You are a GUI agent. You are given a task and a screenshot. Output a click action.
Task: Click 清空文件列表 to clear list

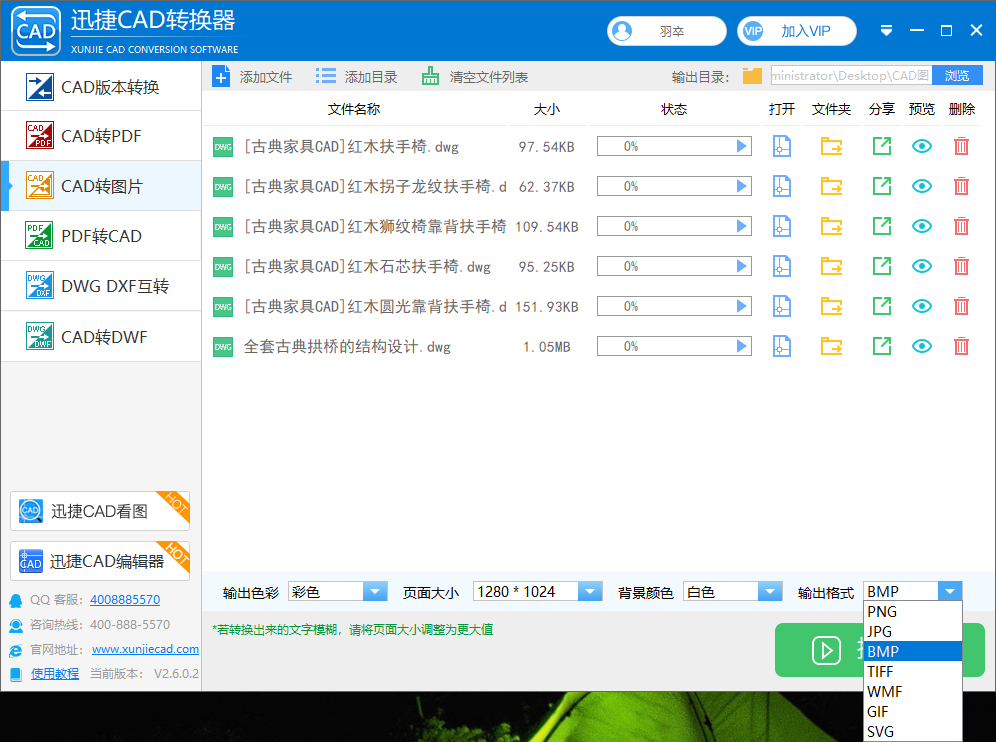click(474, 78)
